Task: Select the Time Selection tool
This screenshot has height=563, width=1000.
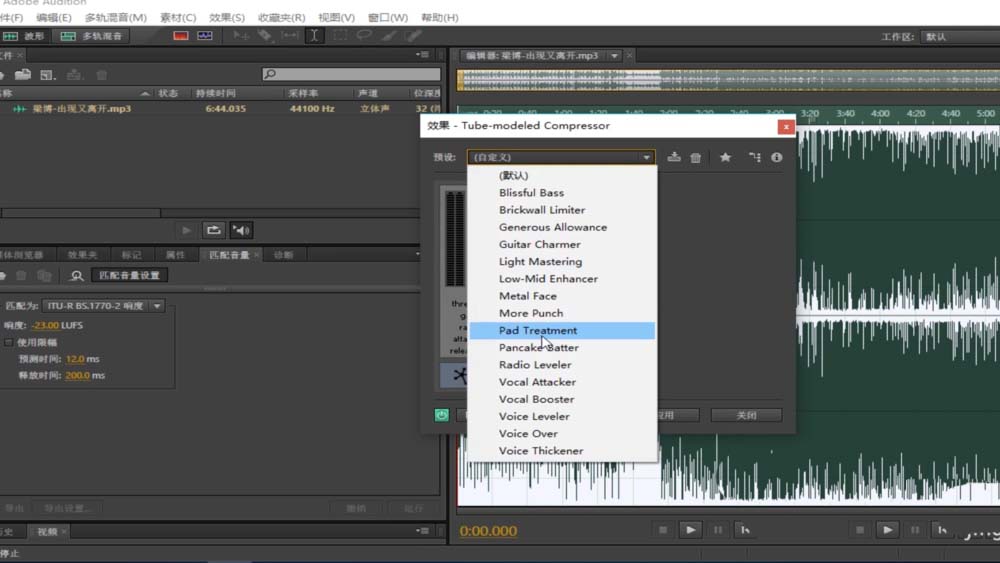Action: [314, 36]
